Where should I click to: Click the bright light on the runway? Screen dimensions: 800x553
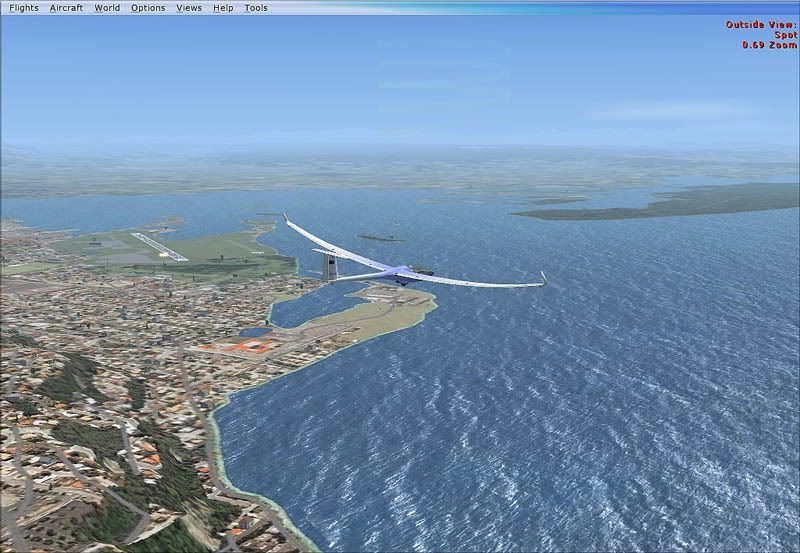[163, 259]
